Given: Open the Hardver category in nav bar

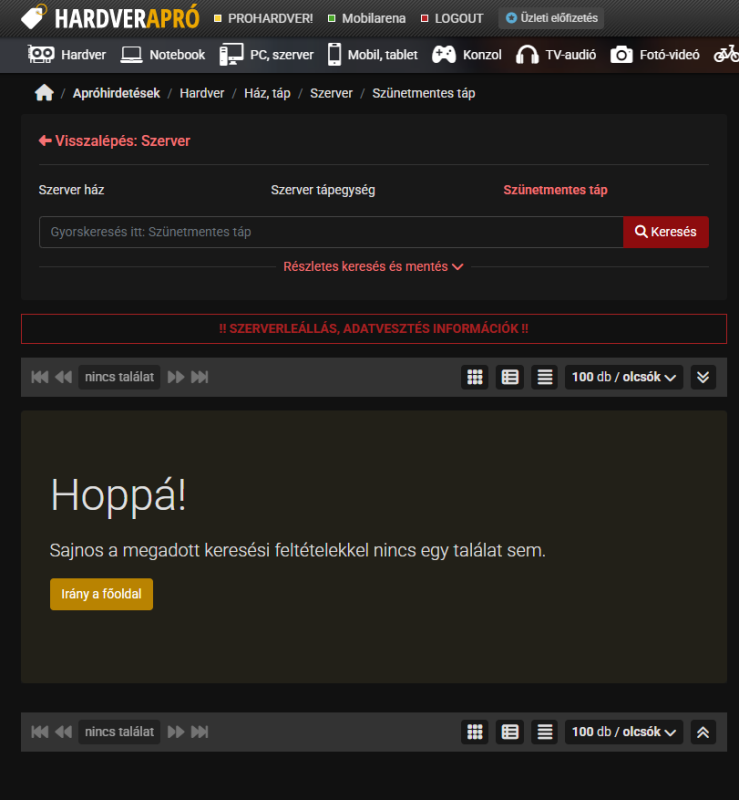Looking at the screenshot, I should click(66, 55).
